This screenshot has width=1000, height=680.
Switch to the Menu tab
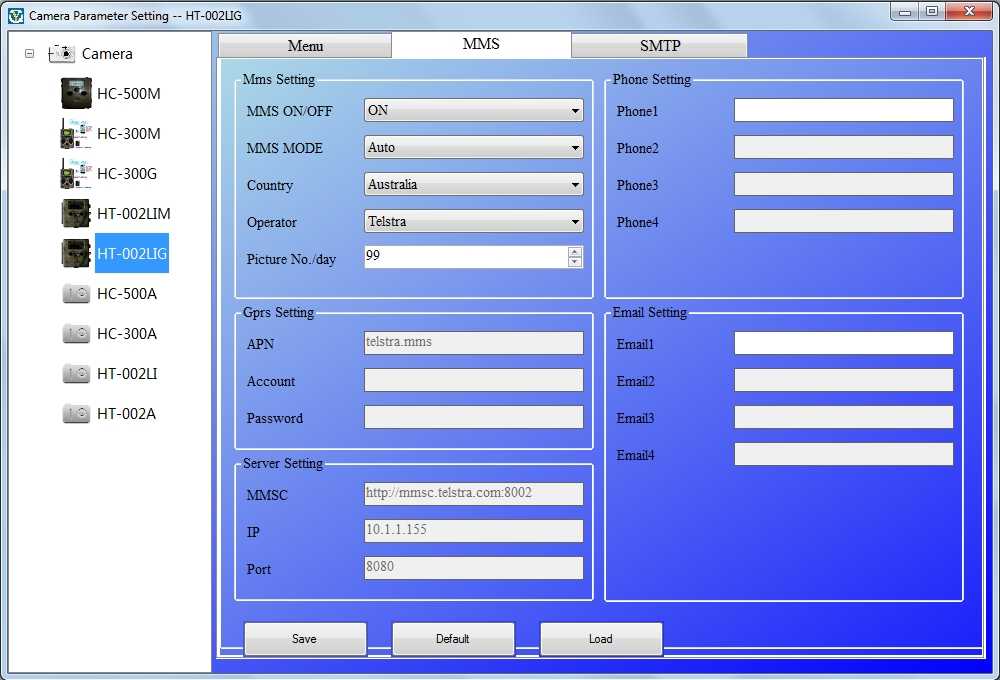[x=305, y=46]
